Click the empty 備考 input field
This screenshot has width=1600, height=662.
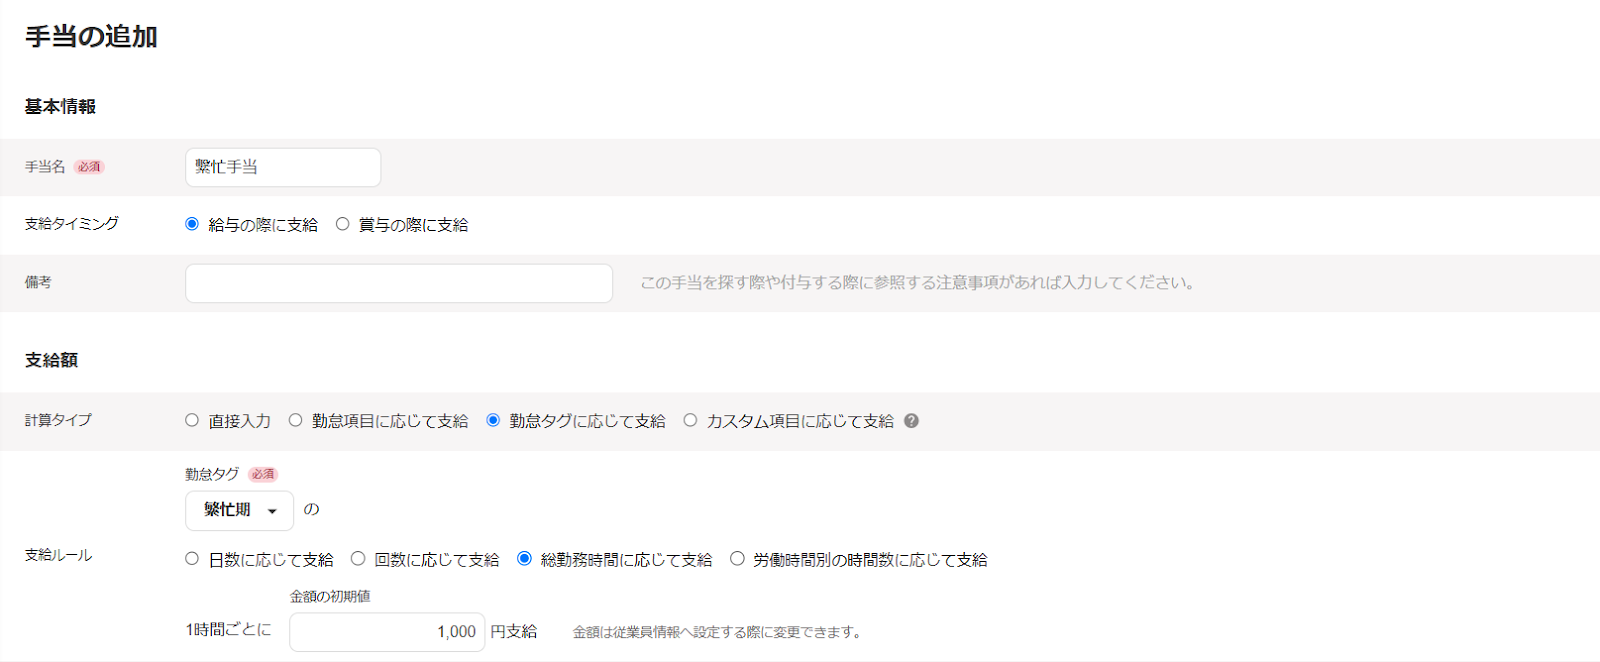(x=399, y=283)
